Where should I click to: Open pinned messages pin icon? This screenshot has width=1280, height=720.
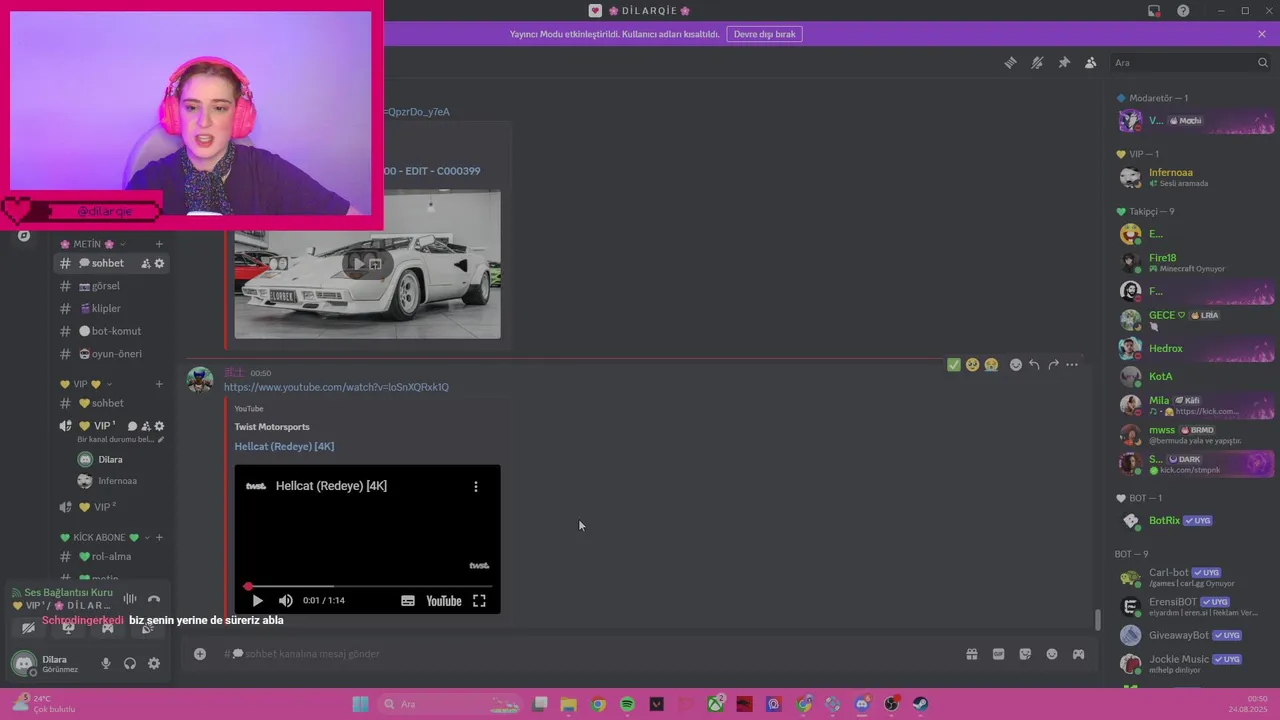1064,62
